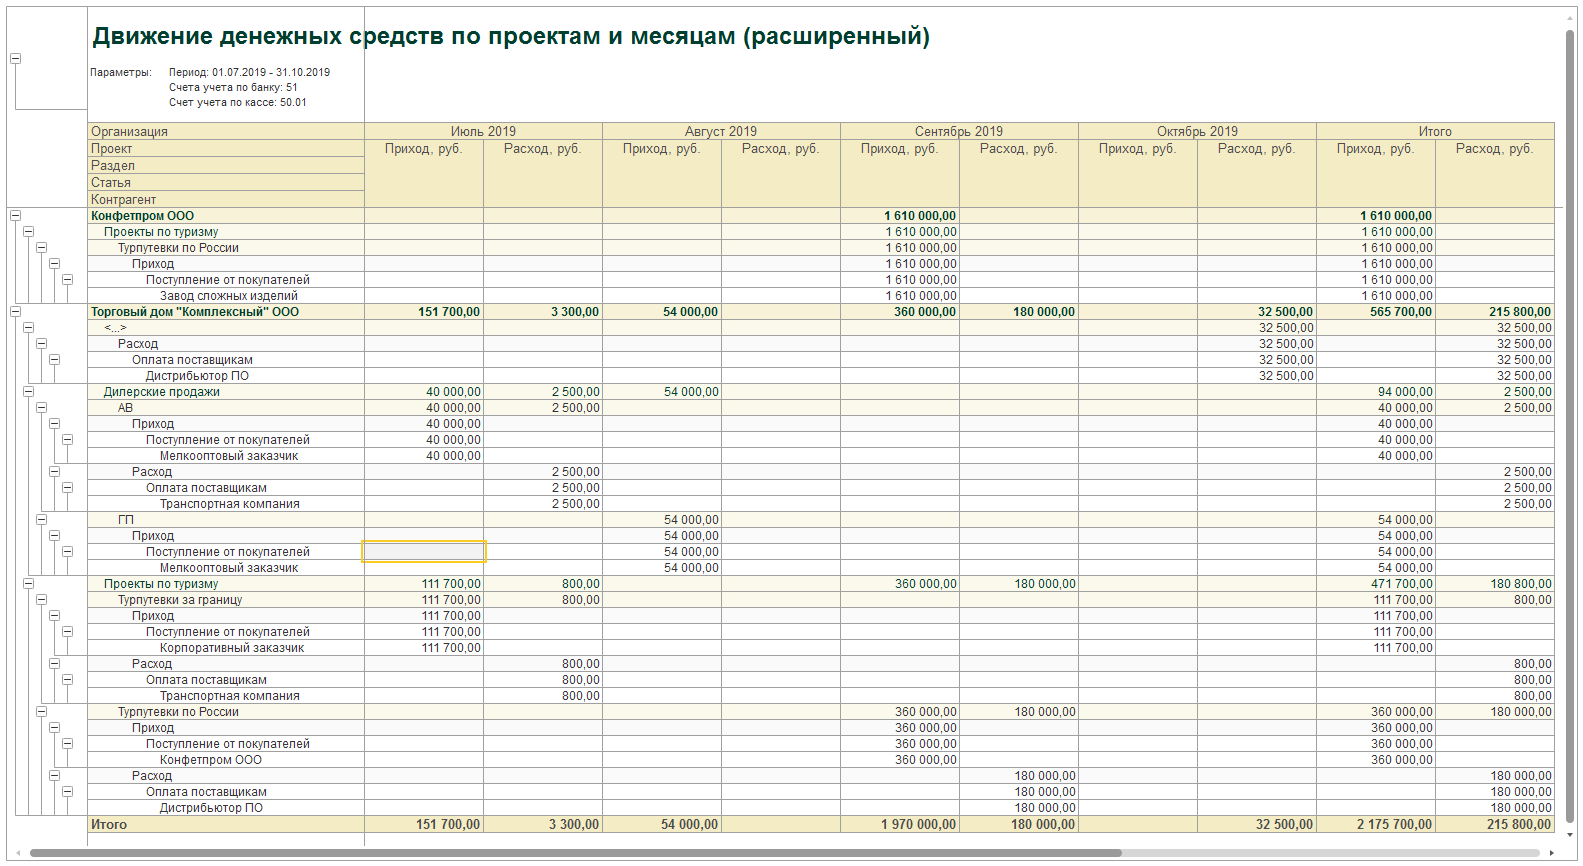The width and height of the screenshot is (1583, 866).
Task: Select the Счет учета по кассе: 50.01 text
Action: pyautogui.click(x=238, y=102)
